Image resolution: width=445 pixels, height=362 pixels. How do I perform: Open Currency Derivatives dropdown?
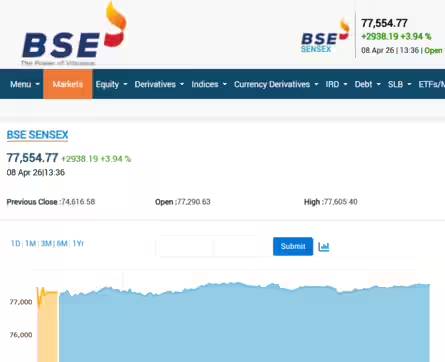(x=276, y=84)
